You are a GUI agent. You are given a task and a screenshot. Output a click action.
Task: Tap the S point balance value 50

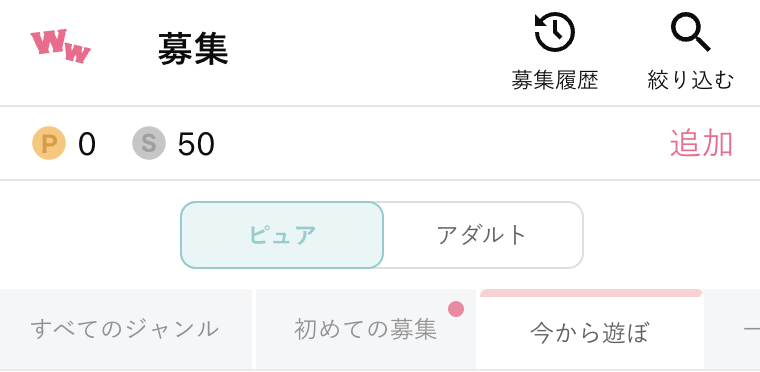[196, 144]
